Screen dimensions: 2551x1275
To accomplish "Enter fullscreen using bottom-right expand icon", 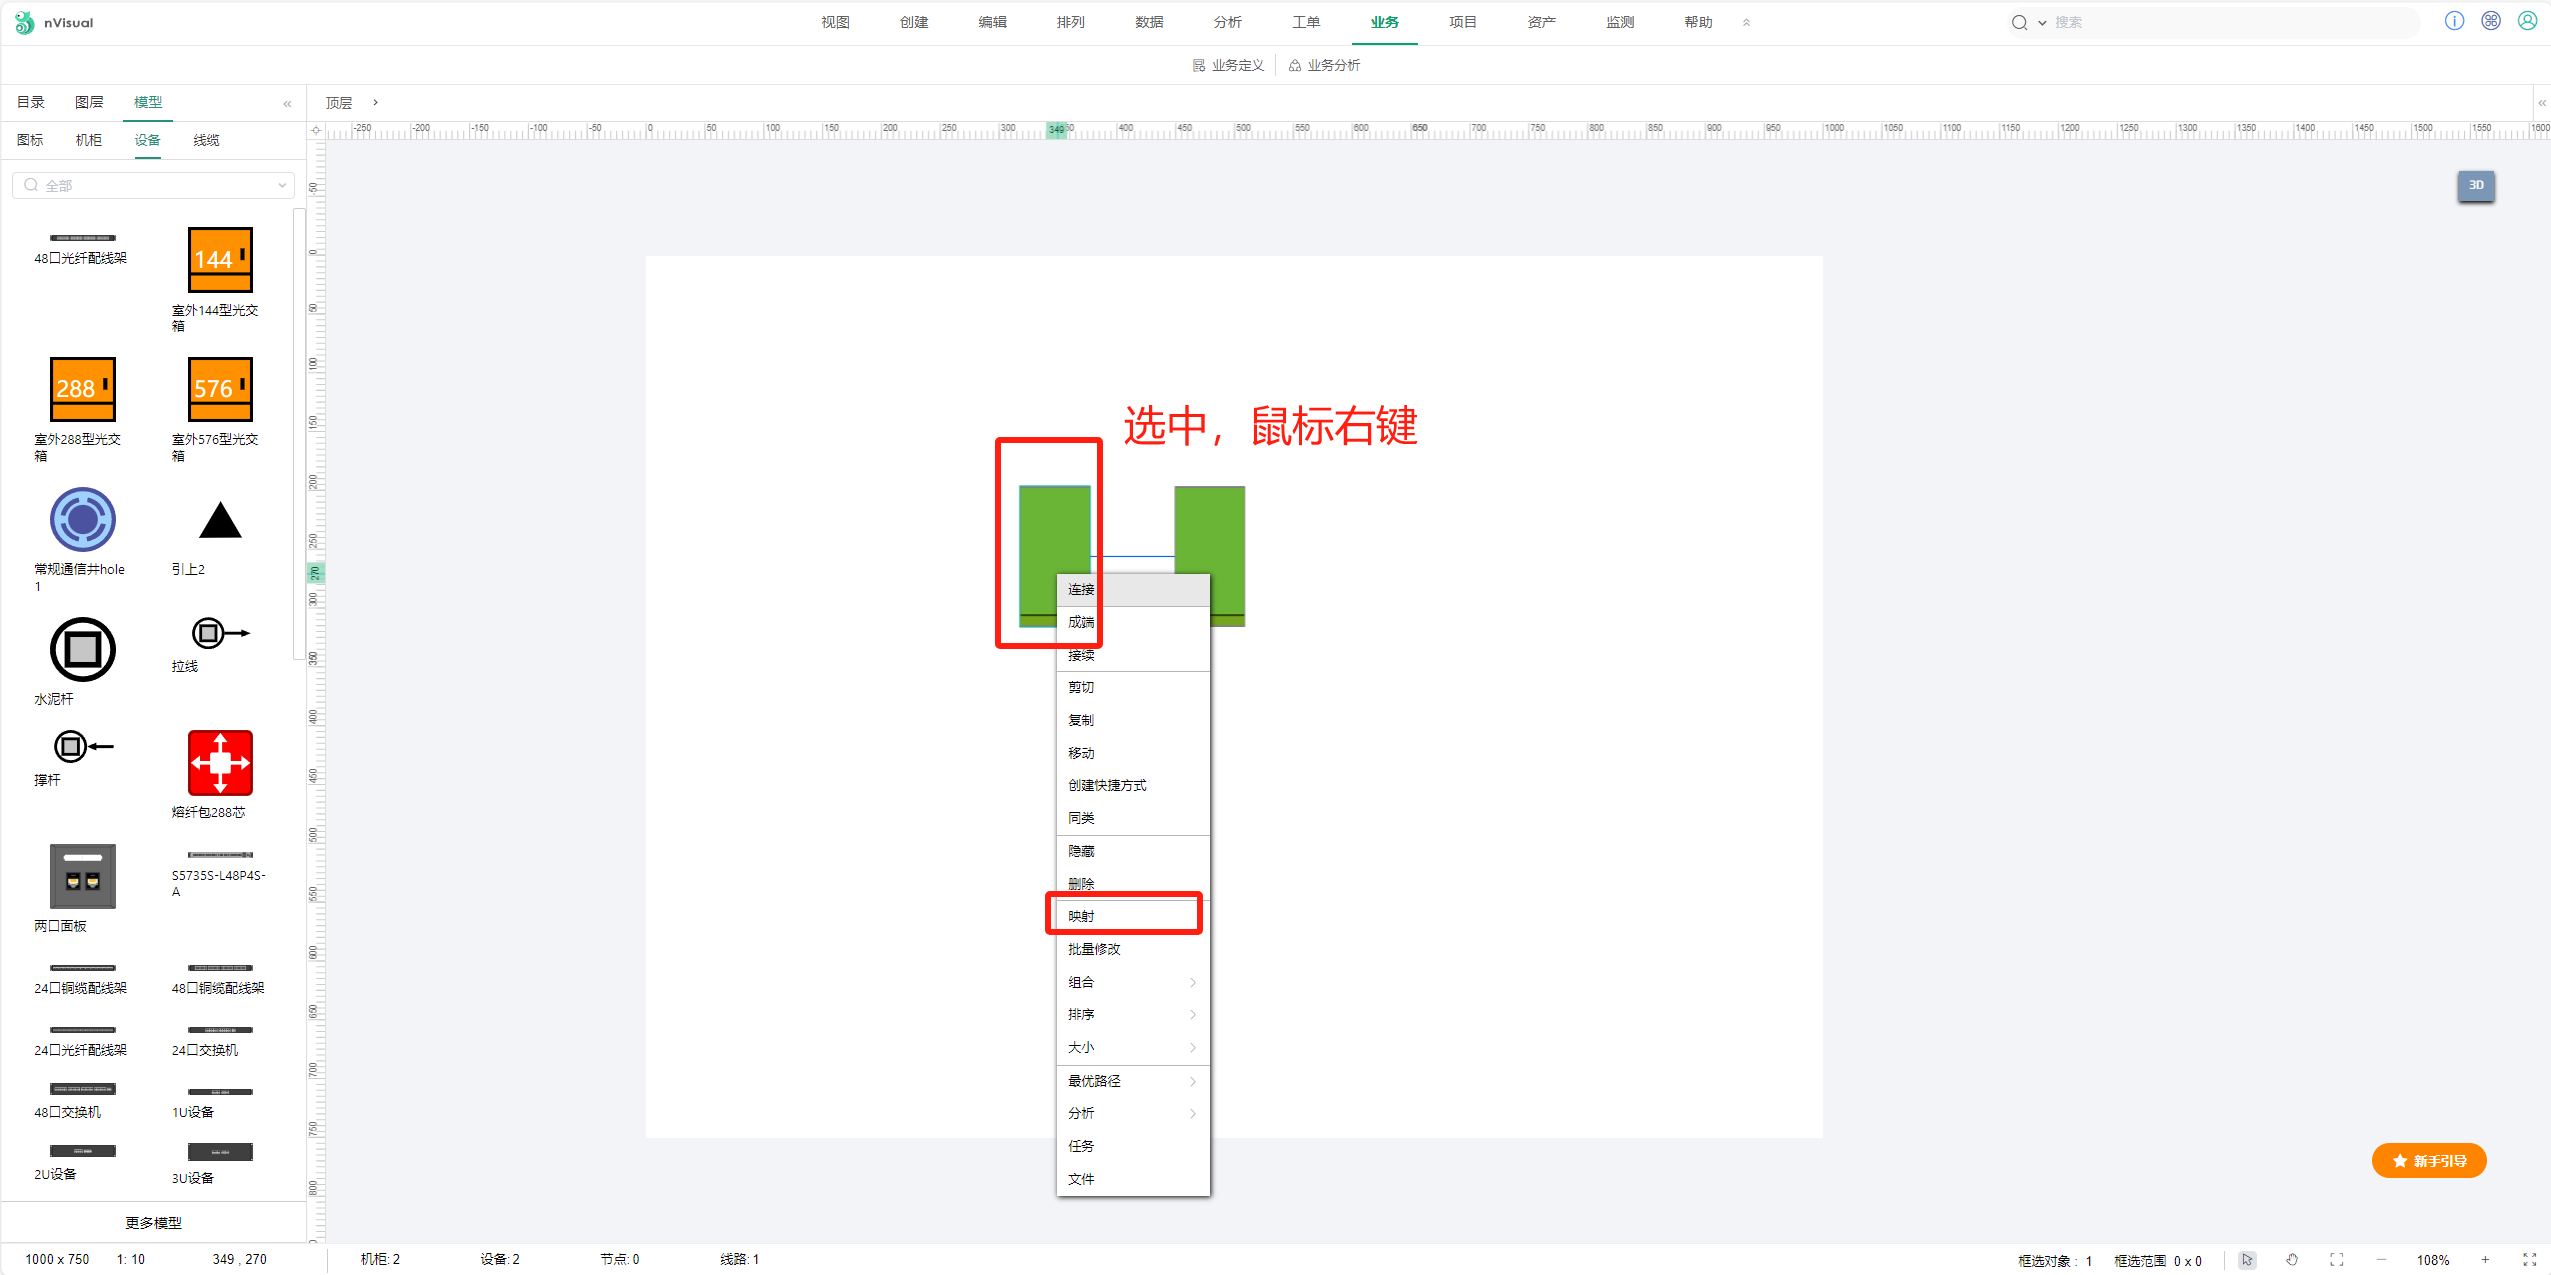I will [2529, 1260].
